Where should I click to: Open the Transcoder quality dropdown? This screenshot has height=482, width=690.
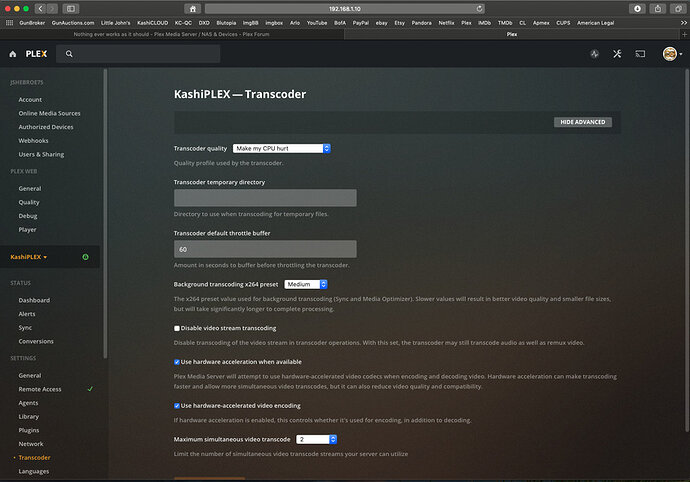pyautogui.click(x=282, y=148)
